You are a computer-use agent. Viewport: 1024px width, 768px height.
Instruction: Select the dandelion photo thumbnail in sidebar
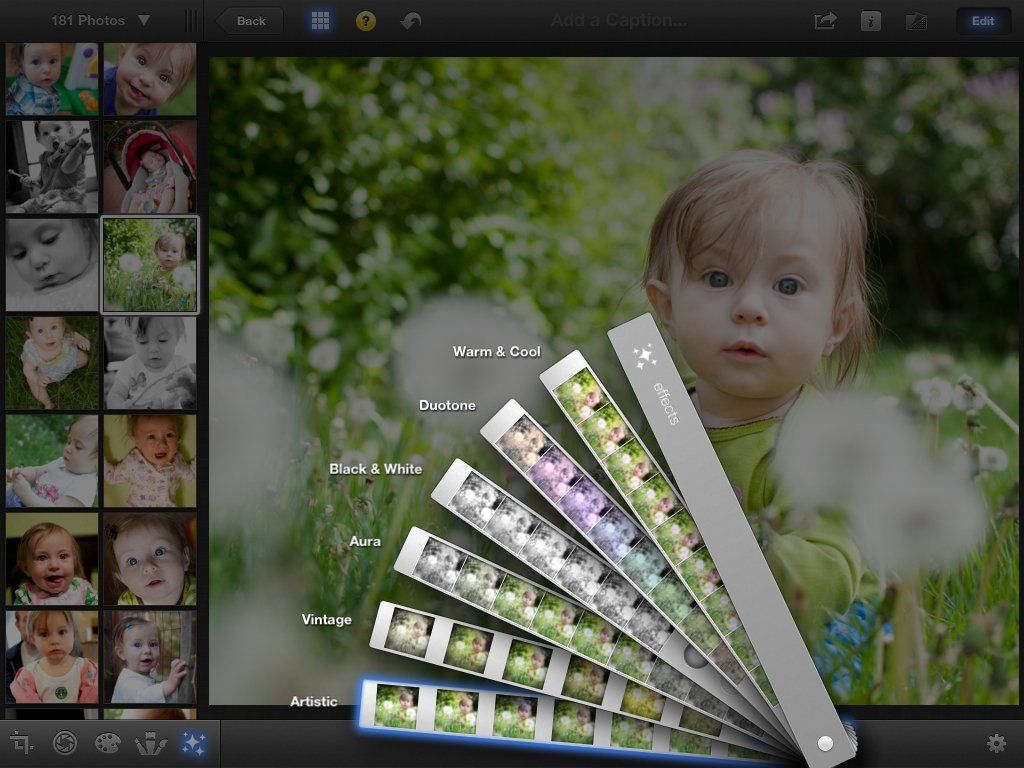pyautogui.click(x=150, y=263)
